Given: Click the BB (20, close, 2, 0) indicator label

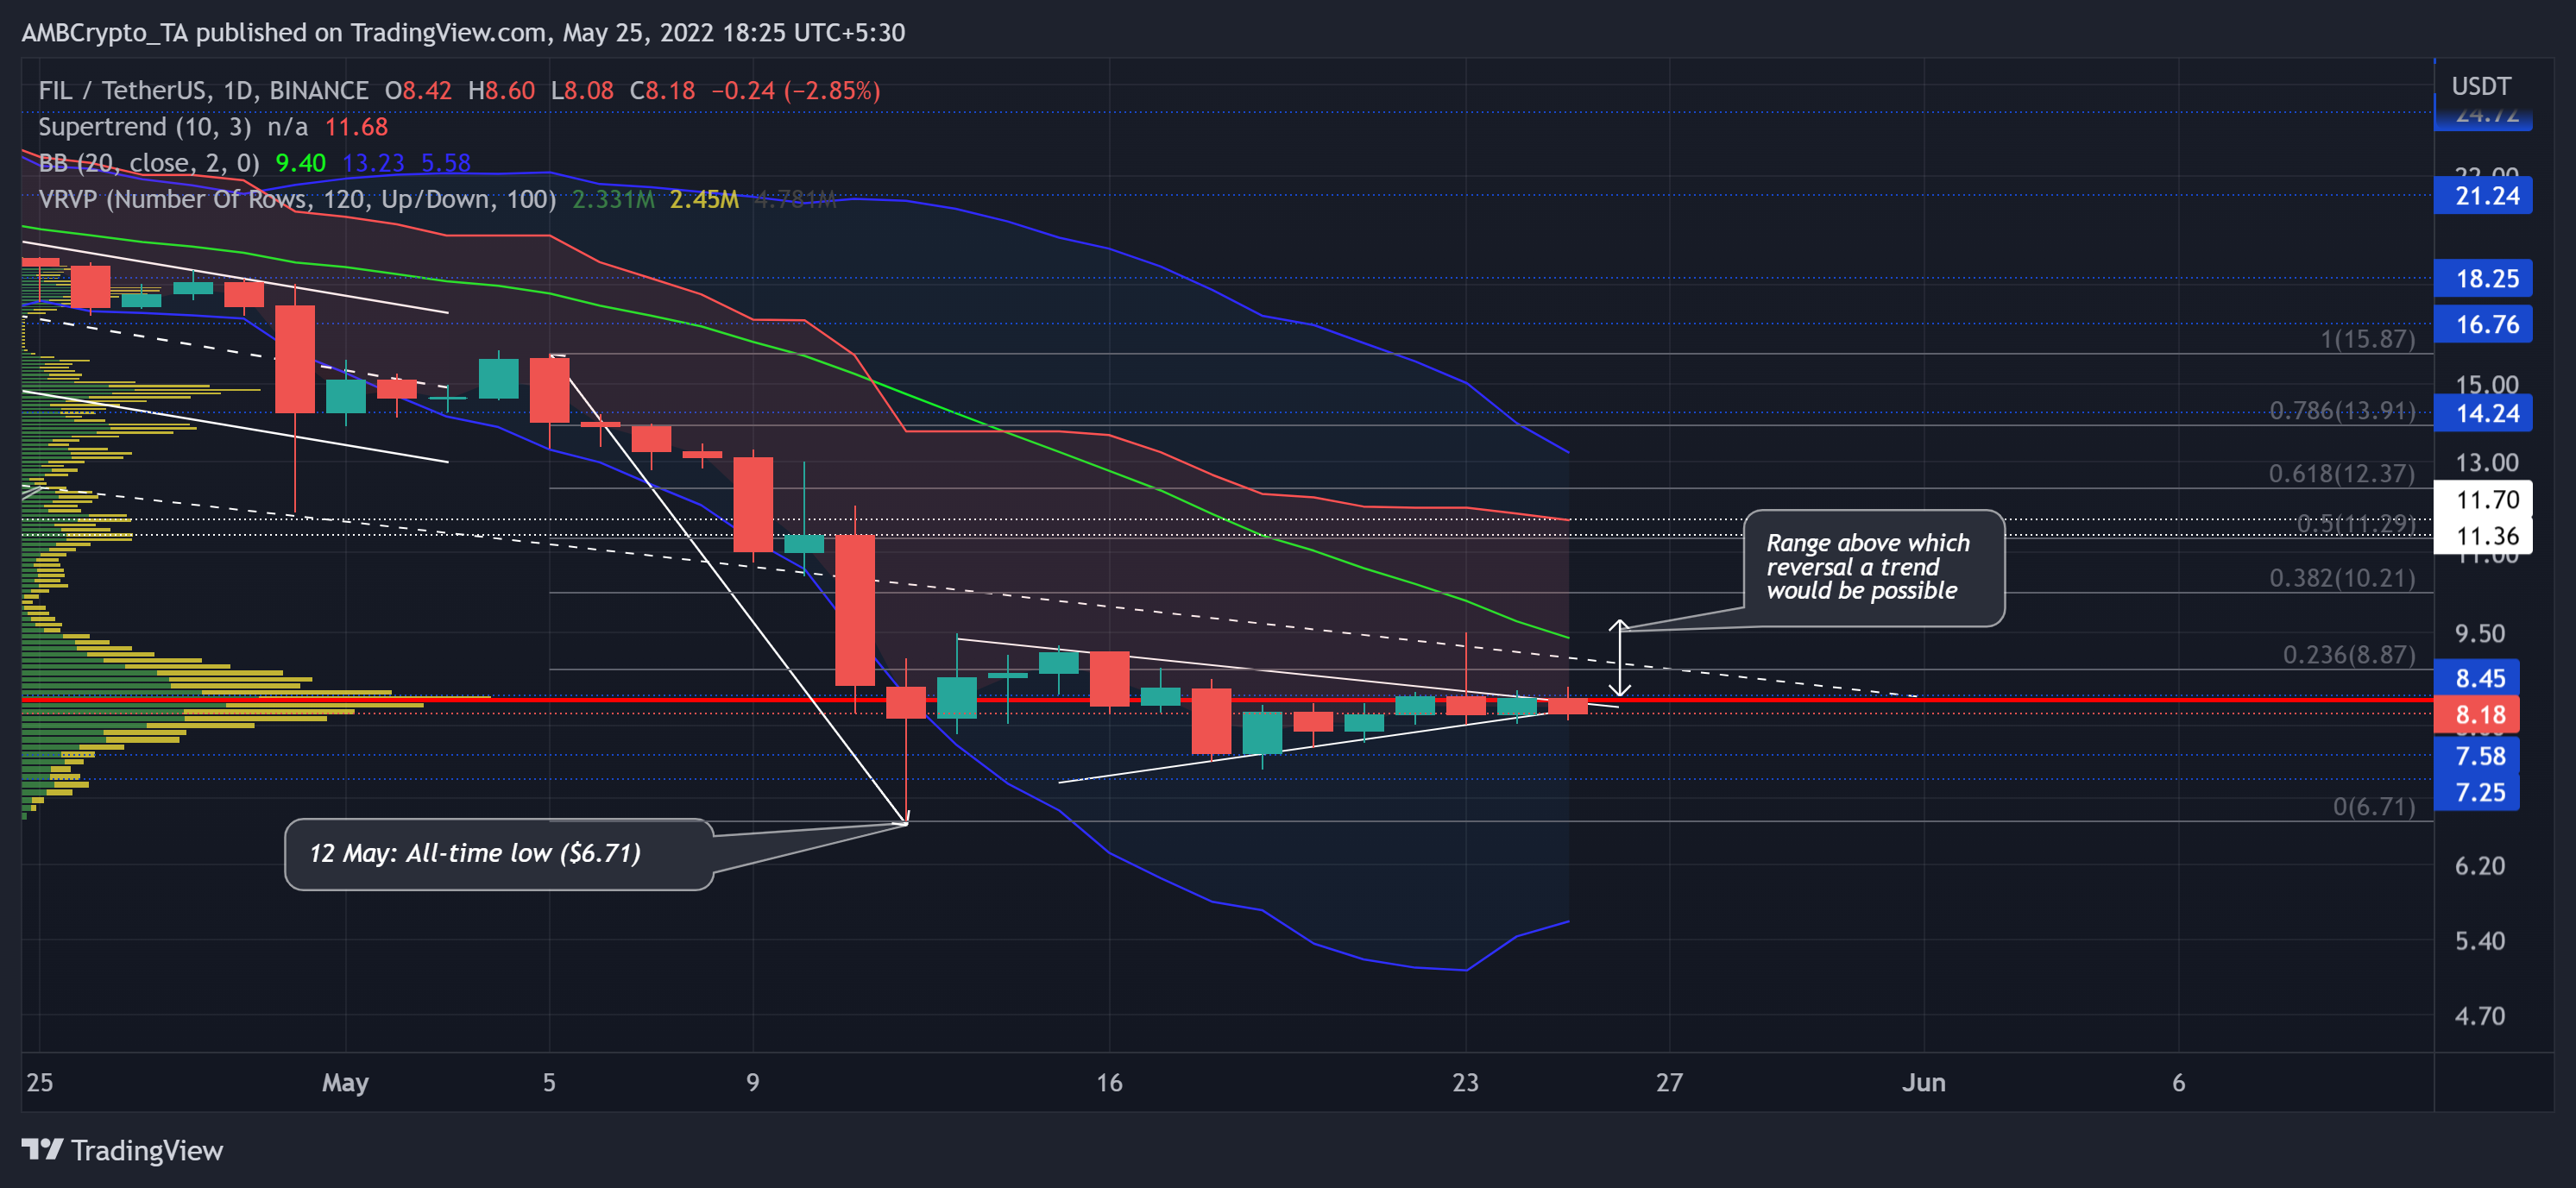Looking at the screenshot, I should coord(149,163).
